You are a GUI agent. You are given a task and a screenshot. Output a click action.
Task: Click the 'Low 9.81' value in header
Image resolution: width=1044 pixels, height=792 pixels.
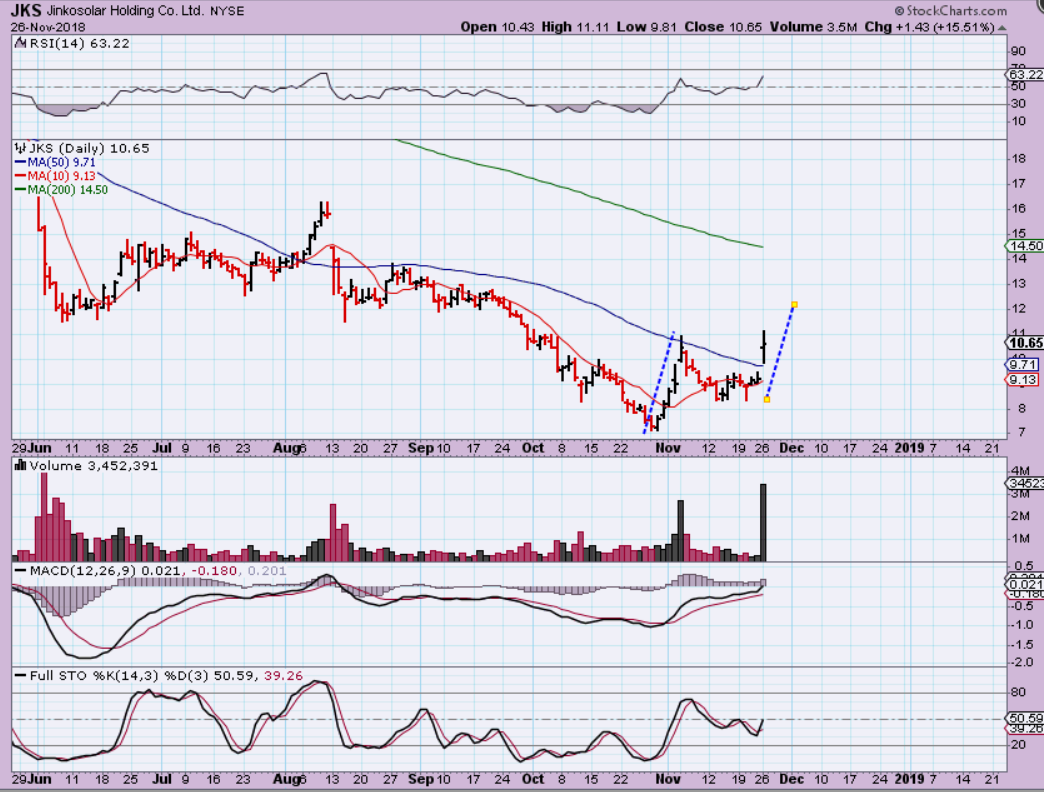point(647,27)
